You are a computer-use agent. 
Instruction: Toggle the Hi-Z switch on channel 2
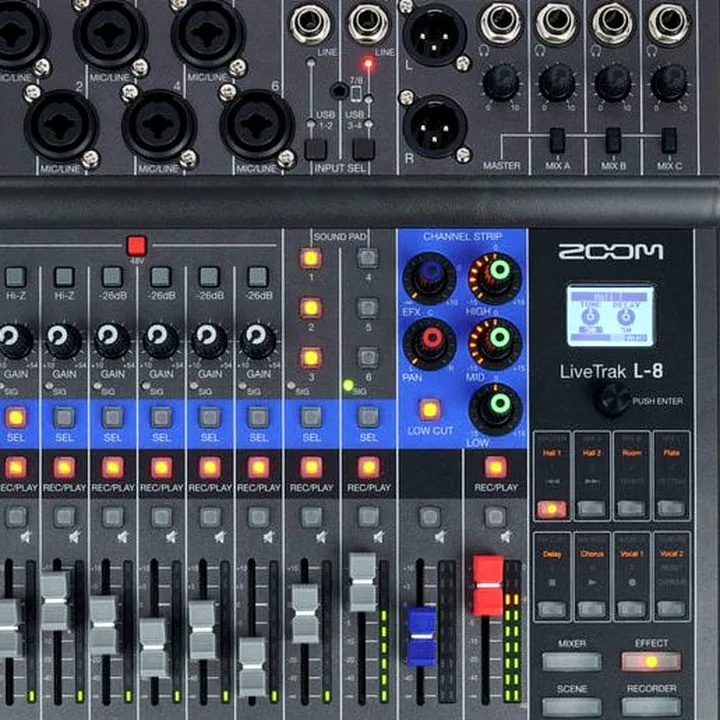64,277
